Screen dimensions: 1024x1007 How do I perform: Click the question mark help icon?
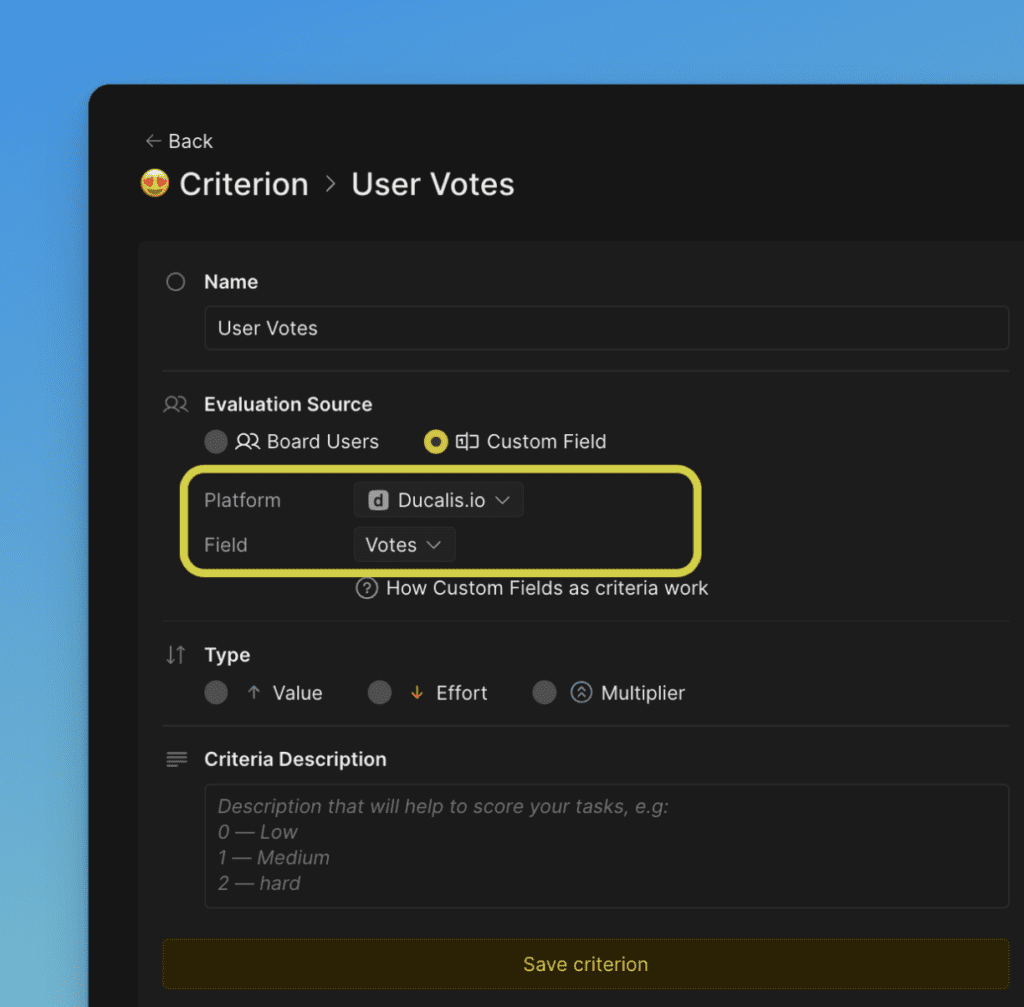pyautogui.click(x=366, y=589)
